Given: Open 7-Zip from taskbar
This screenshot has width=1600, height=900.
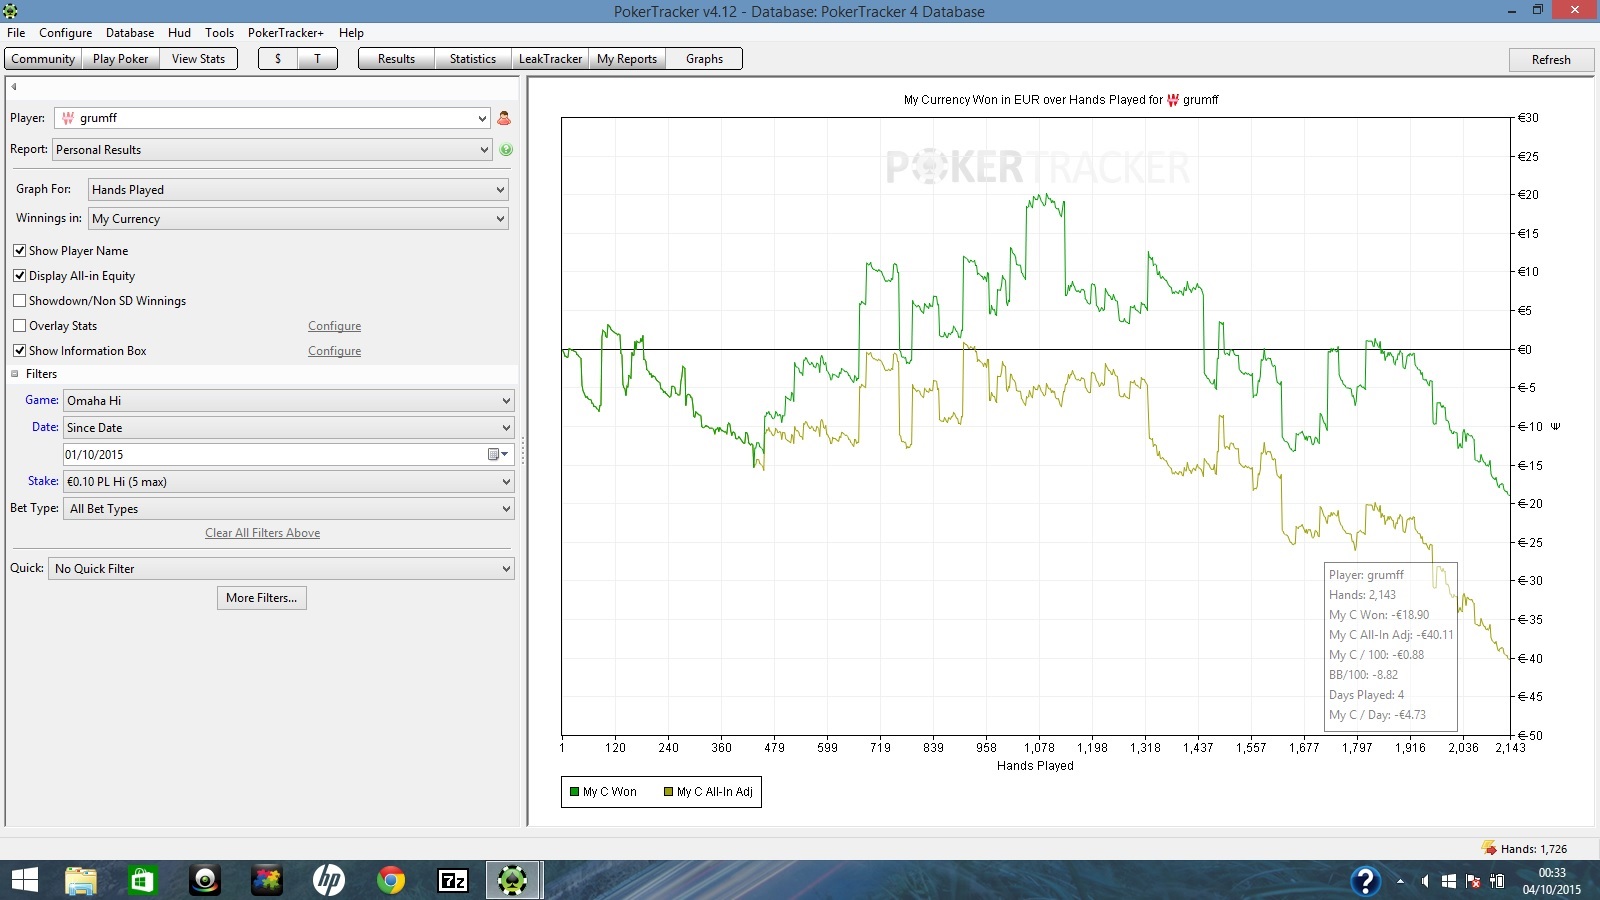Looking at the screenshot, I should 453,880.
